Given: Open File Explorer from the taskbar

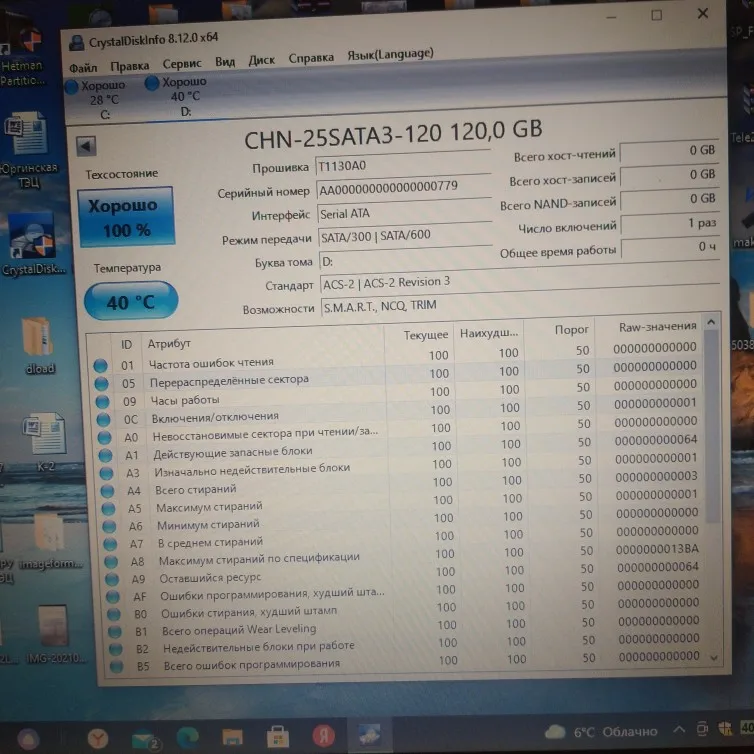Looking at the screenshot, I should click(232, 736).
